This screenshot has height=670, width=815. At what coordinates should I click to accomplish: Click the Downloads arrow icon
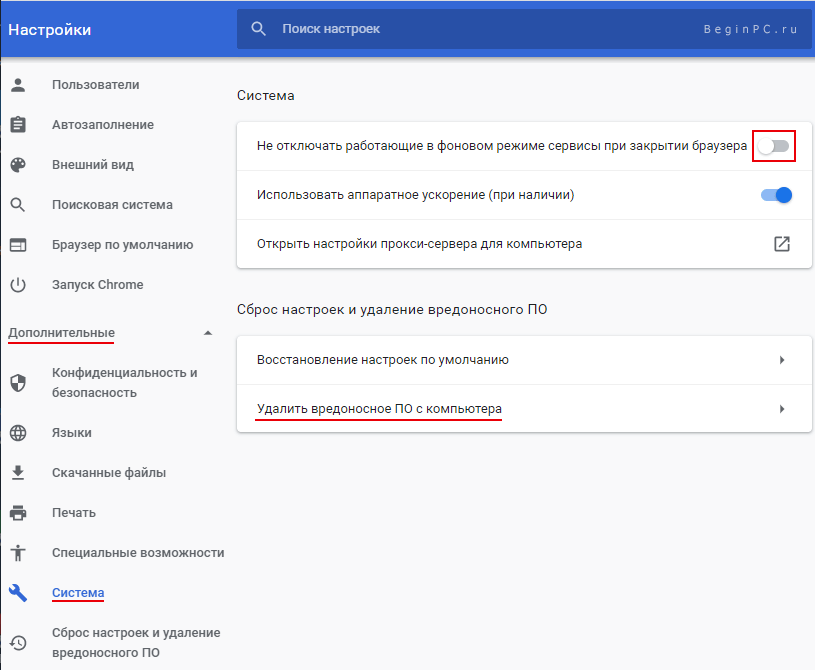pos(18,473)
